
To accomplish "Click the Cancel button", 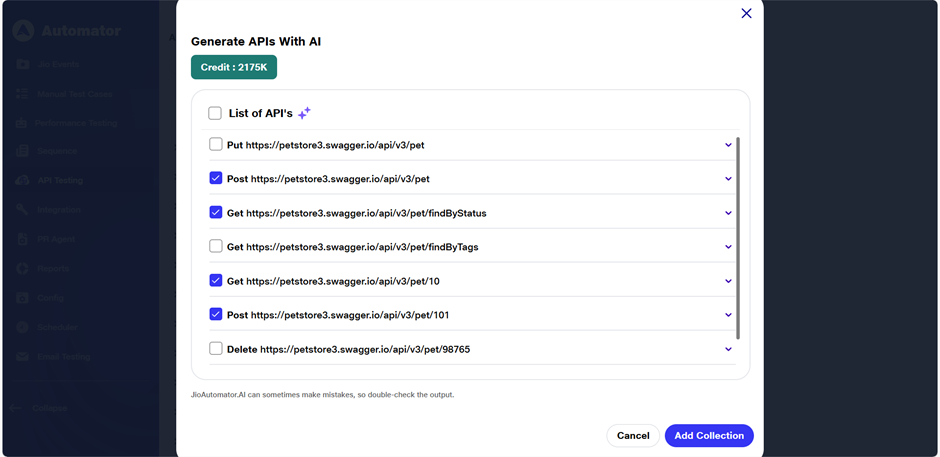I will point(633,436).
